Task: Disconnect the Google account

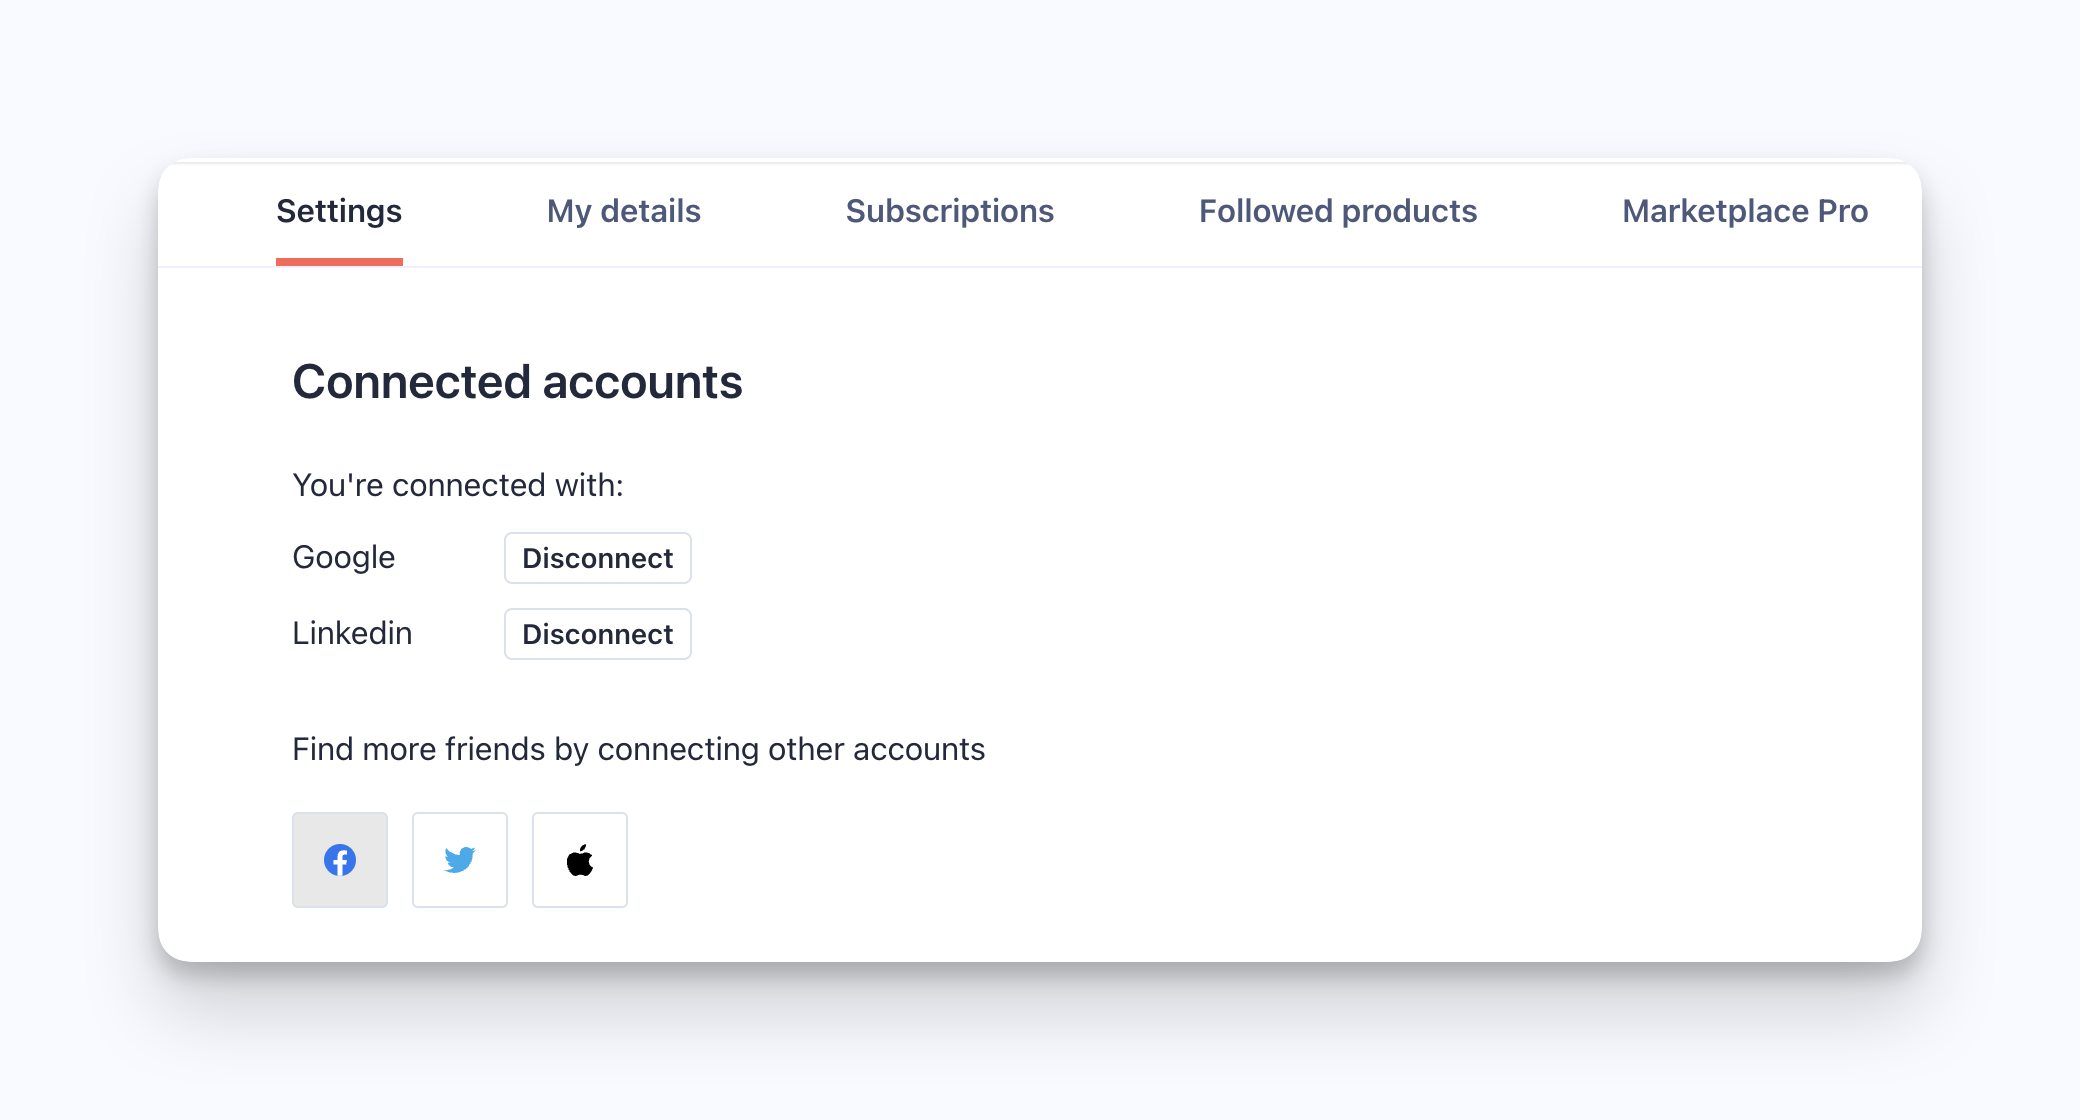Action: pos(598,558)
